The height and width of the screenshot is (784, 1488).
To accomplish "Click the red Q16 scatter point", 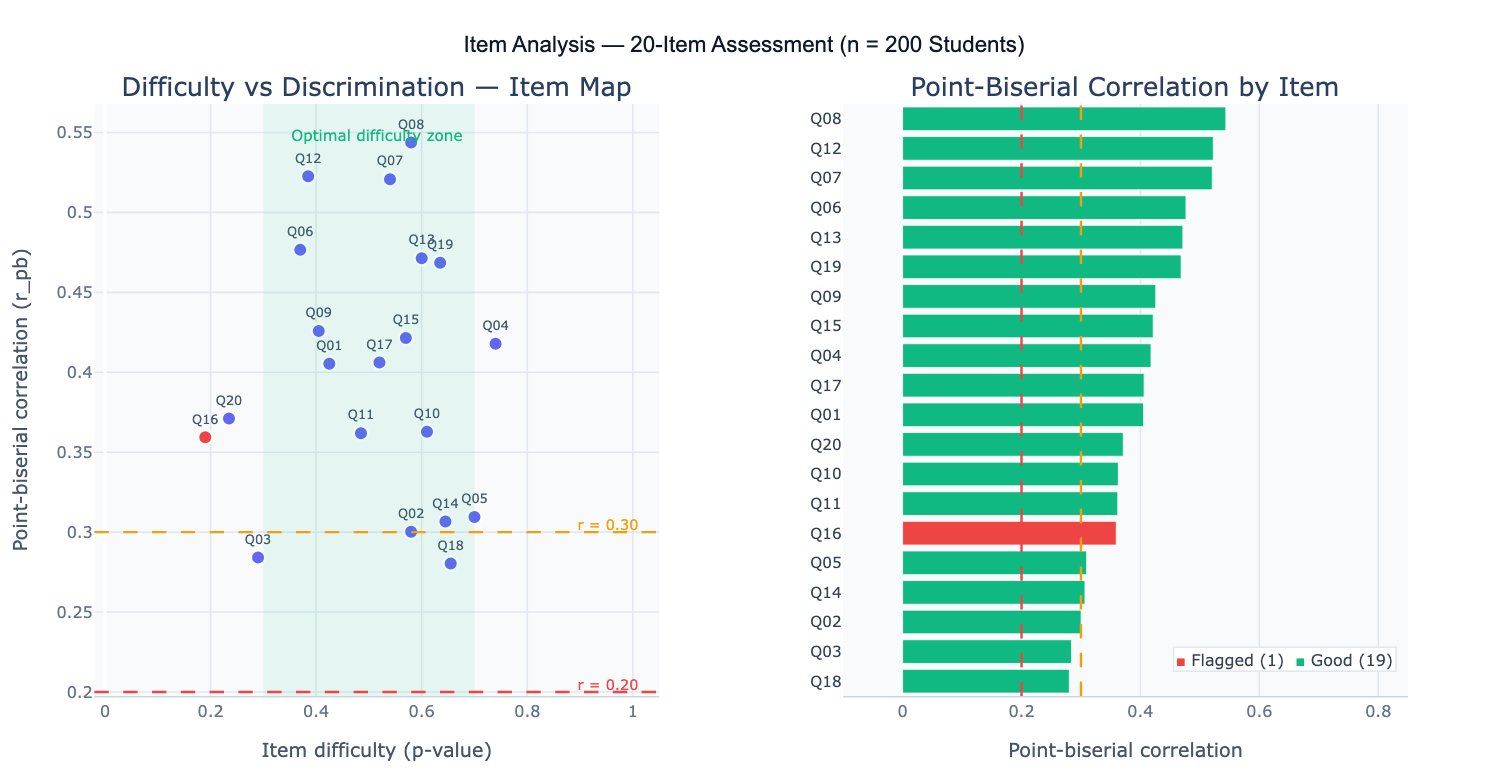I will 205,437.
